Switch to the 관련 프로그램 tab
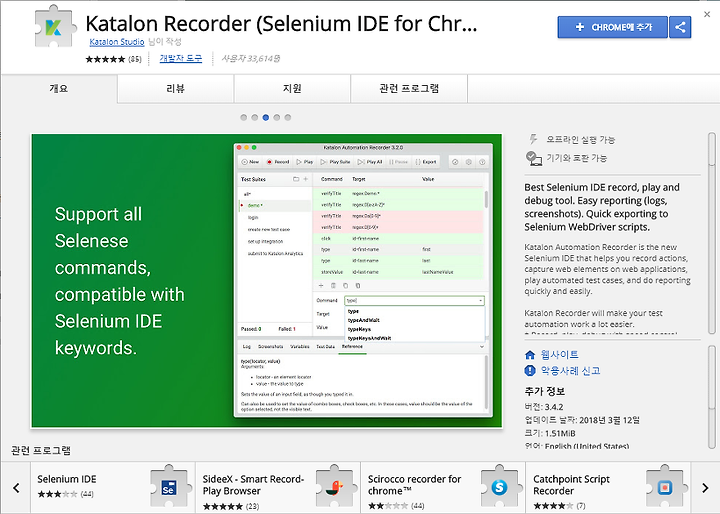 coord(409,88)
